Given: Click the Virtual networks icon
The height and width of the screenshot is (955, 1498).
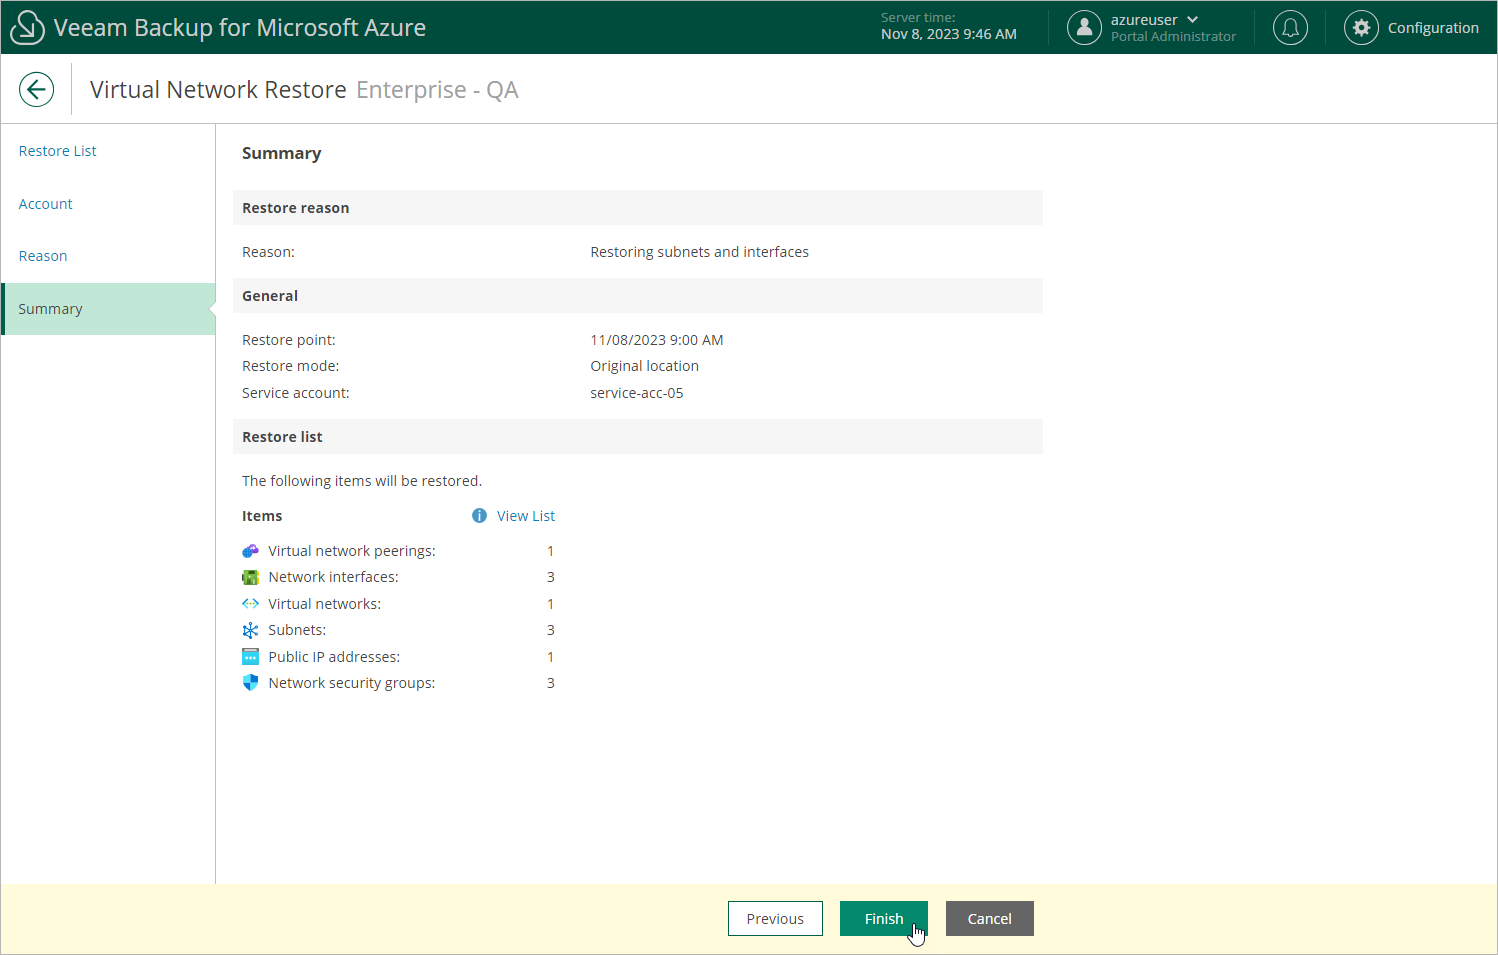Looking at the screenshot, I should pos(251,604).
